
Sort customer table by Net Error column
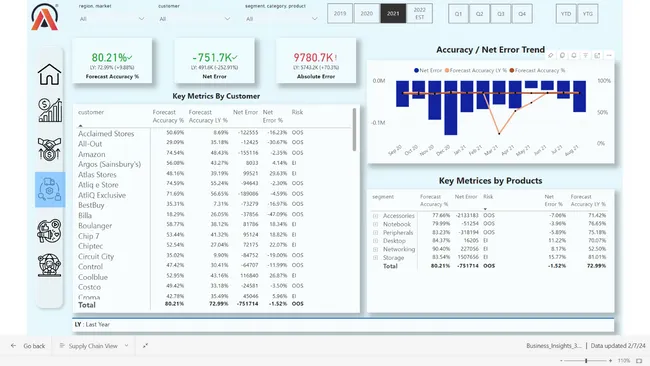pos(245,112)
